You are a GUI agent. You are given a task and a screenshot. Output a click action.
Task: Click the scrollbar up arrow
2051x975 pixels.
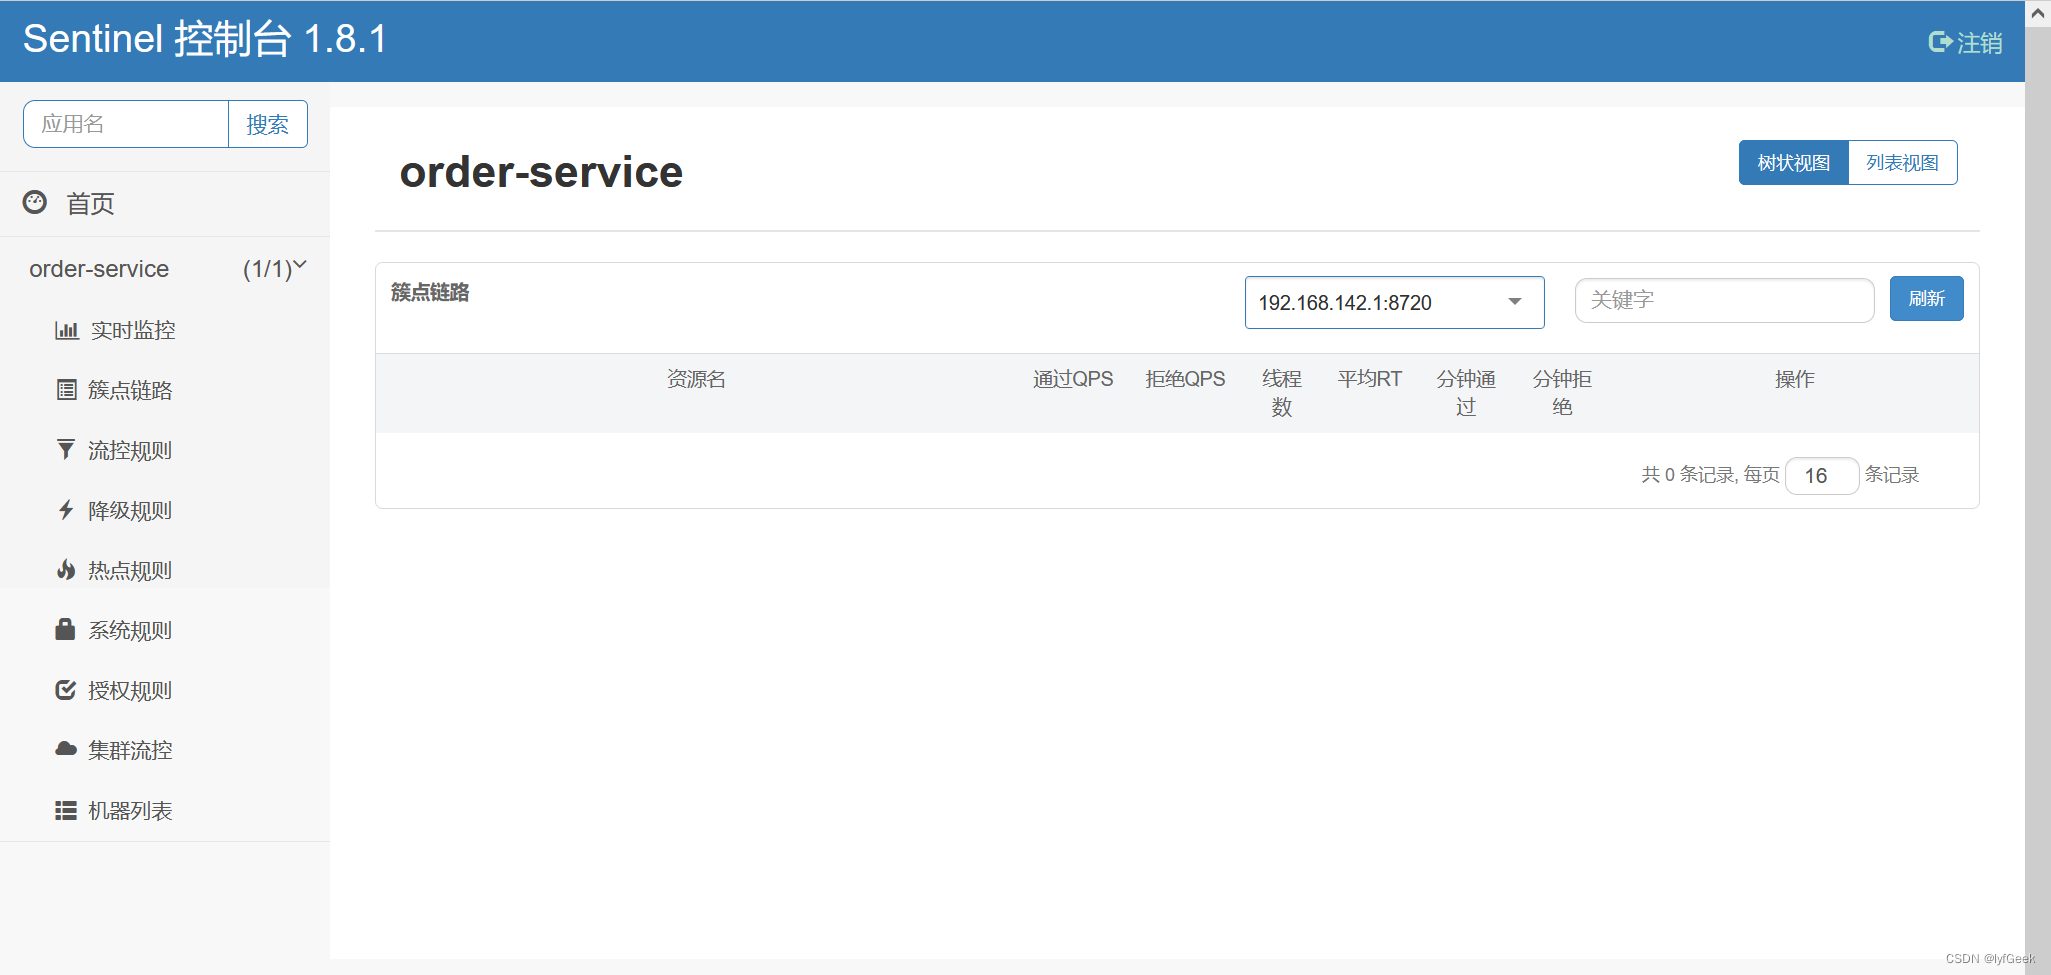pyautogui.click(x=2038, y=13)
